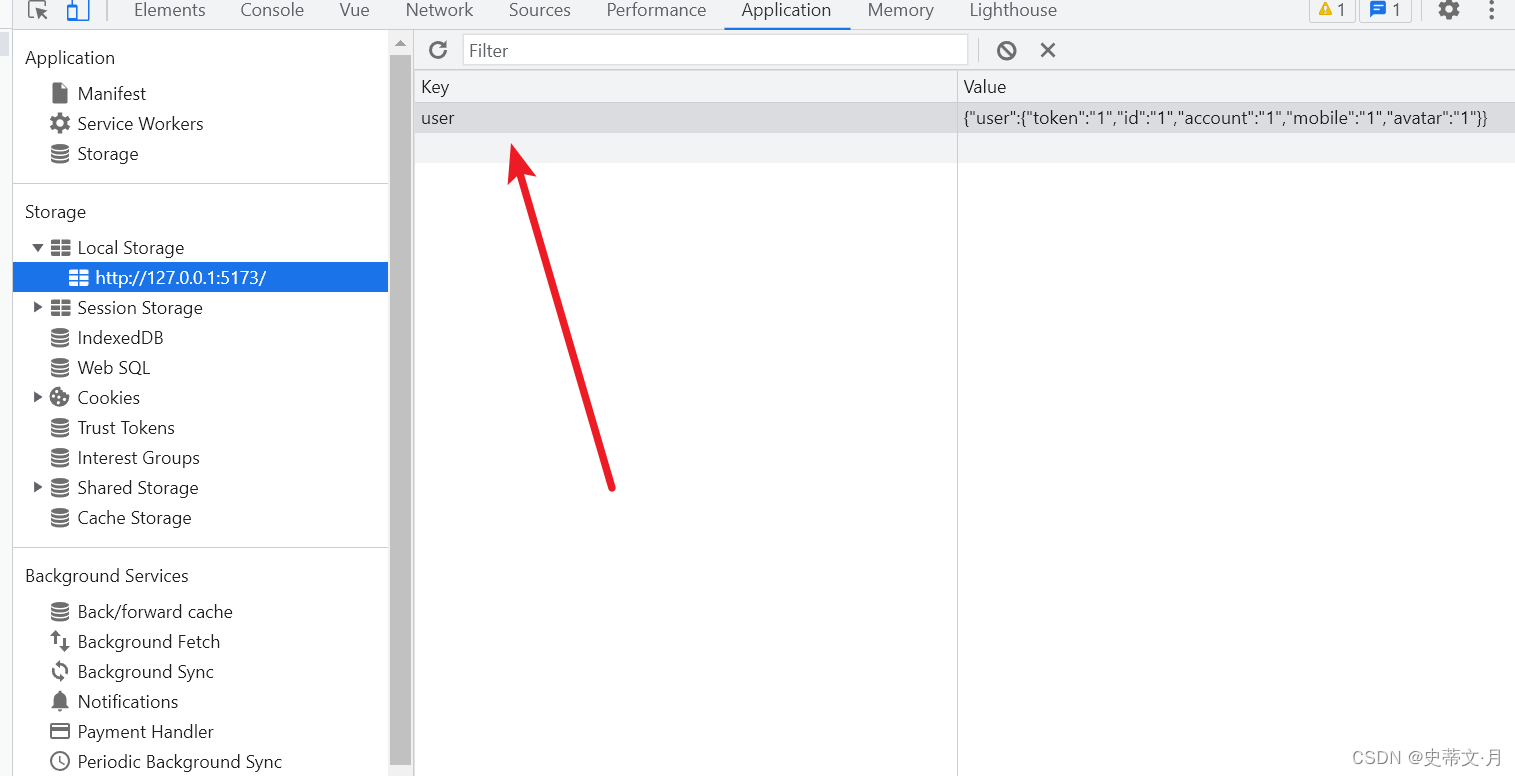Image resolution: width=1515 pixels, height=776 pixels.
Task: Click the Payment Handler card icon
Action: pyautogui.click(x=60, y=731)
